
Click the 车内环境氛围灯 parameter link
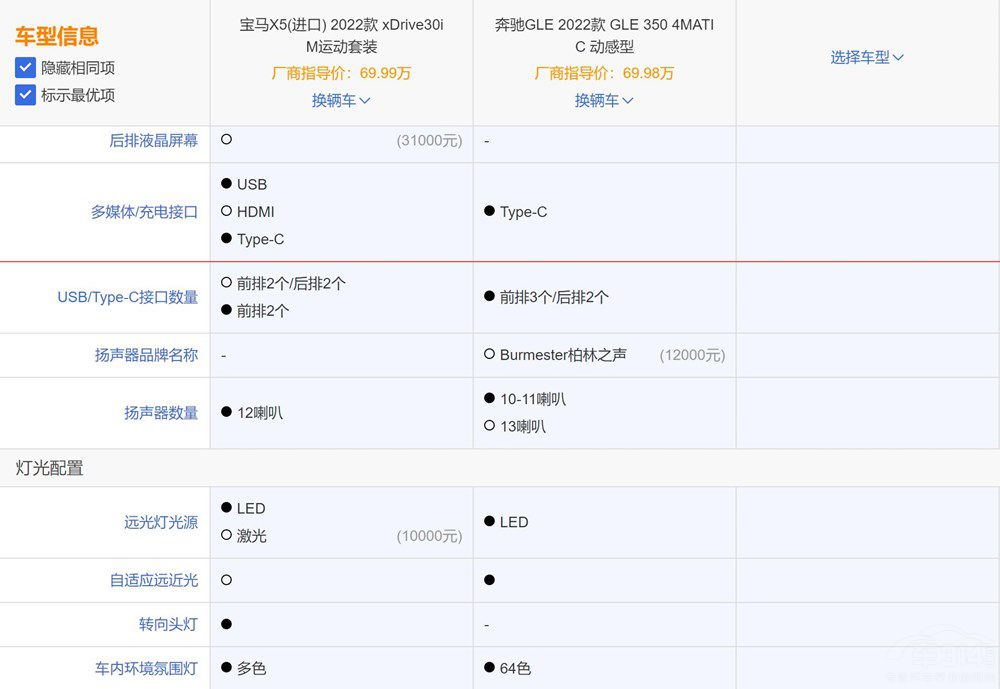coord(146,668)
